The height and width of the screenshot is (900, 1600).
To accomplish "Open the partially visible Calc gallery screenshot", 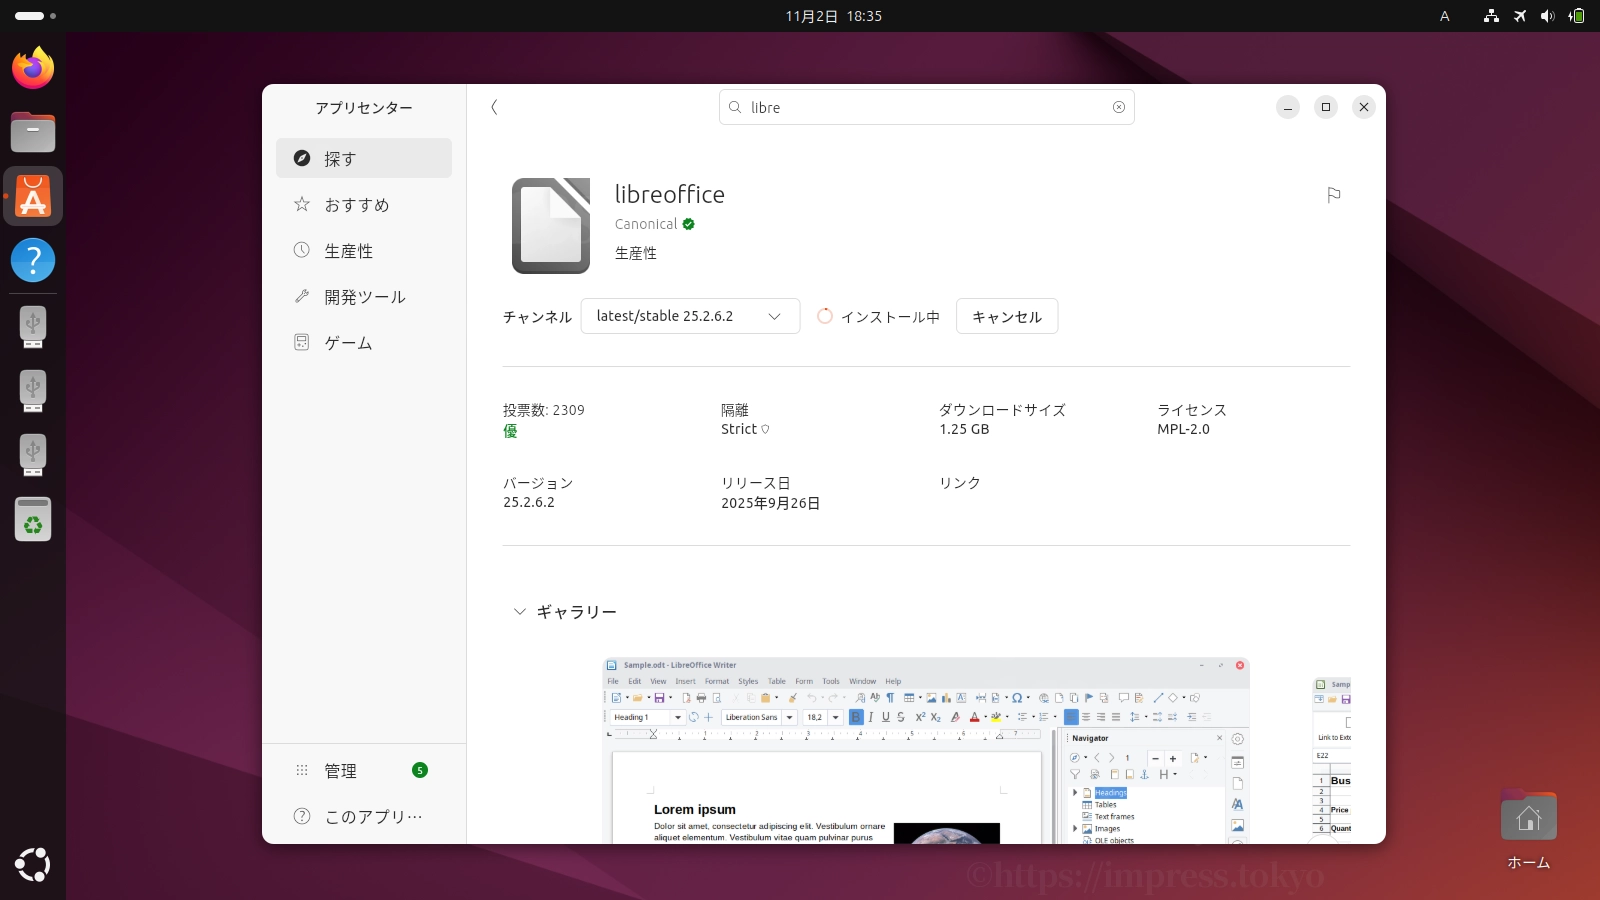I will [1332, 760].
